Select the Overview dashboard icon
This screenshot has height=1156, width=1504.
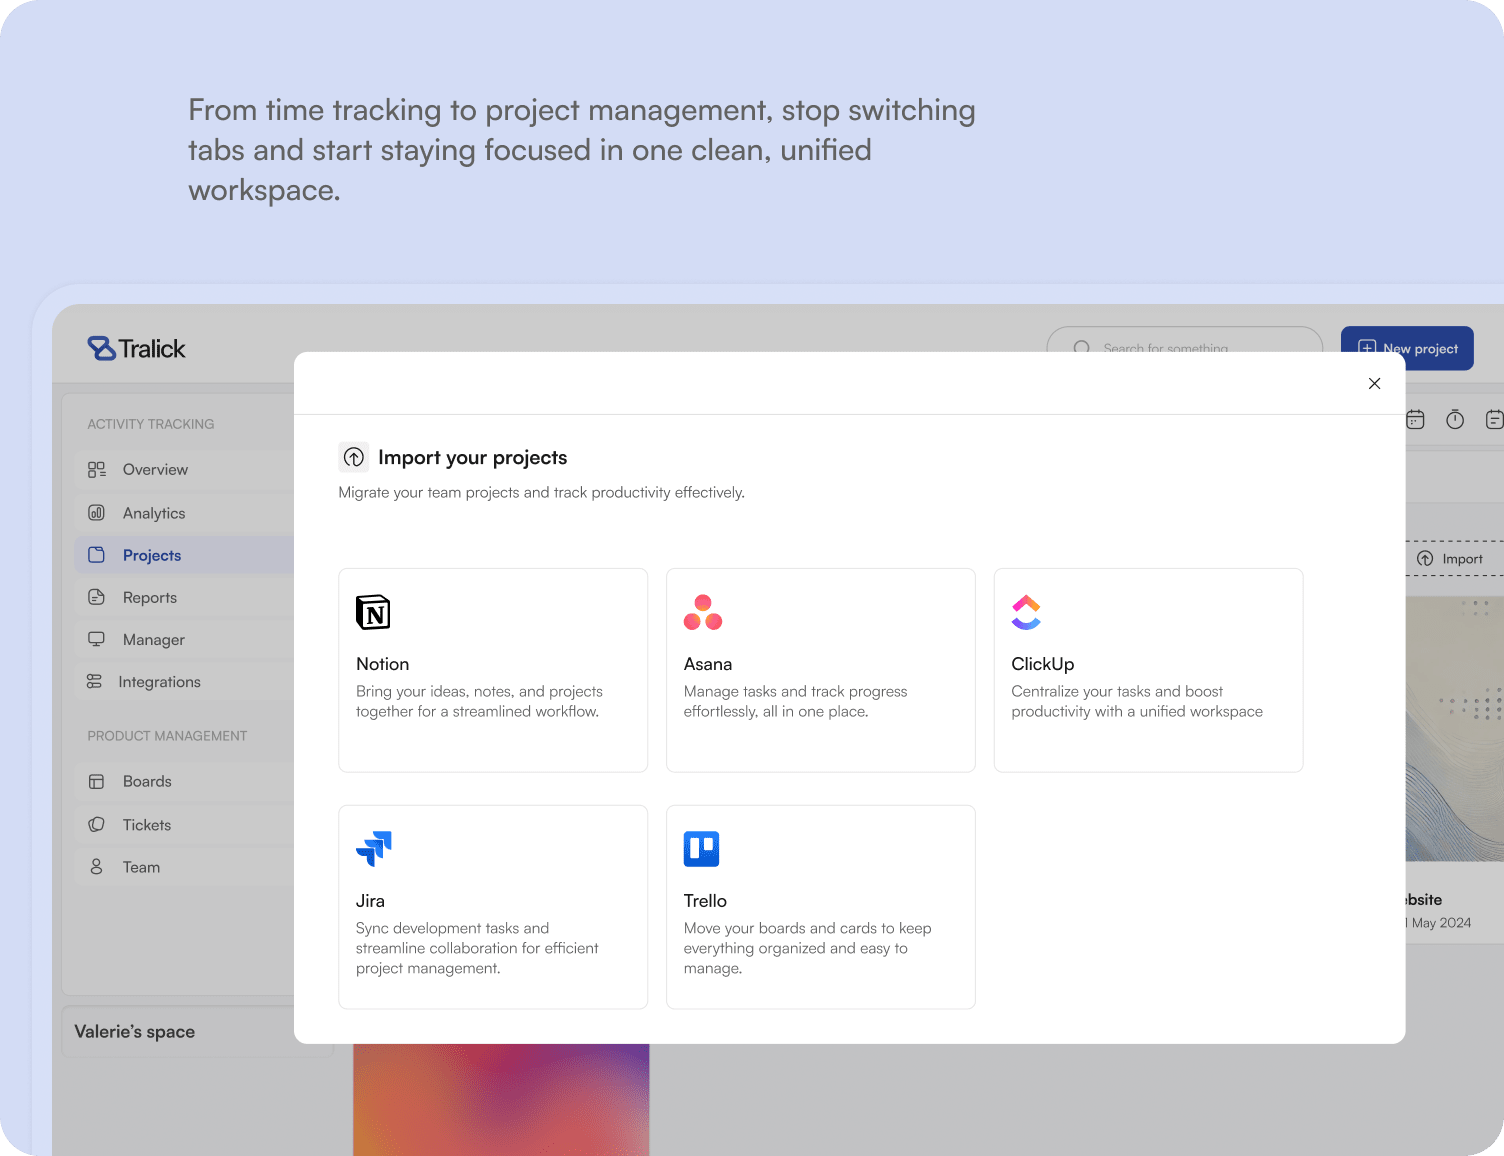(96, 469)
